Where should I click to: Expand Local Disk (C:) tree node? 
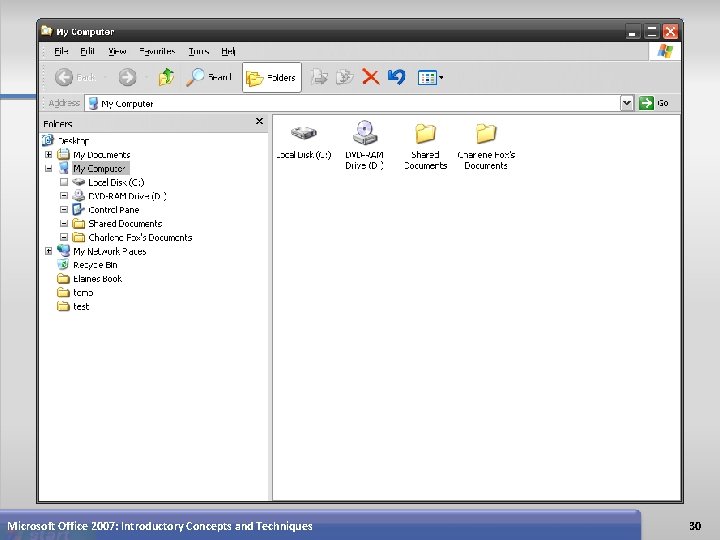point(64,182)
